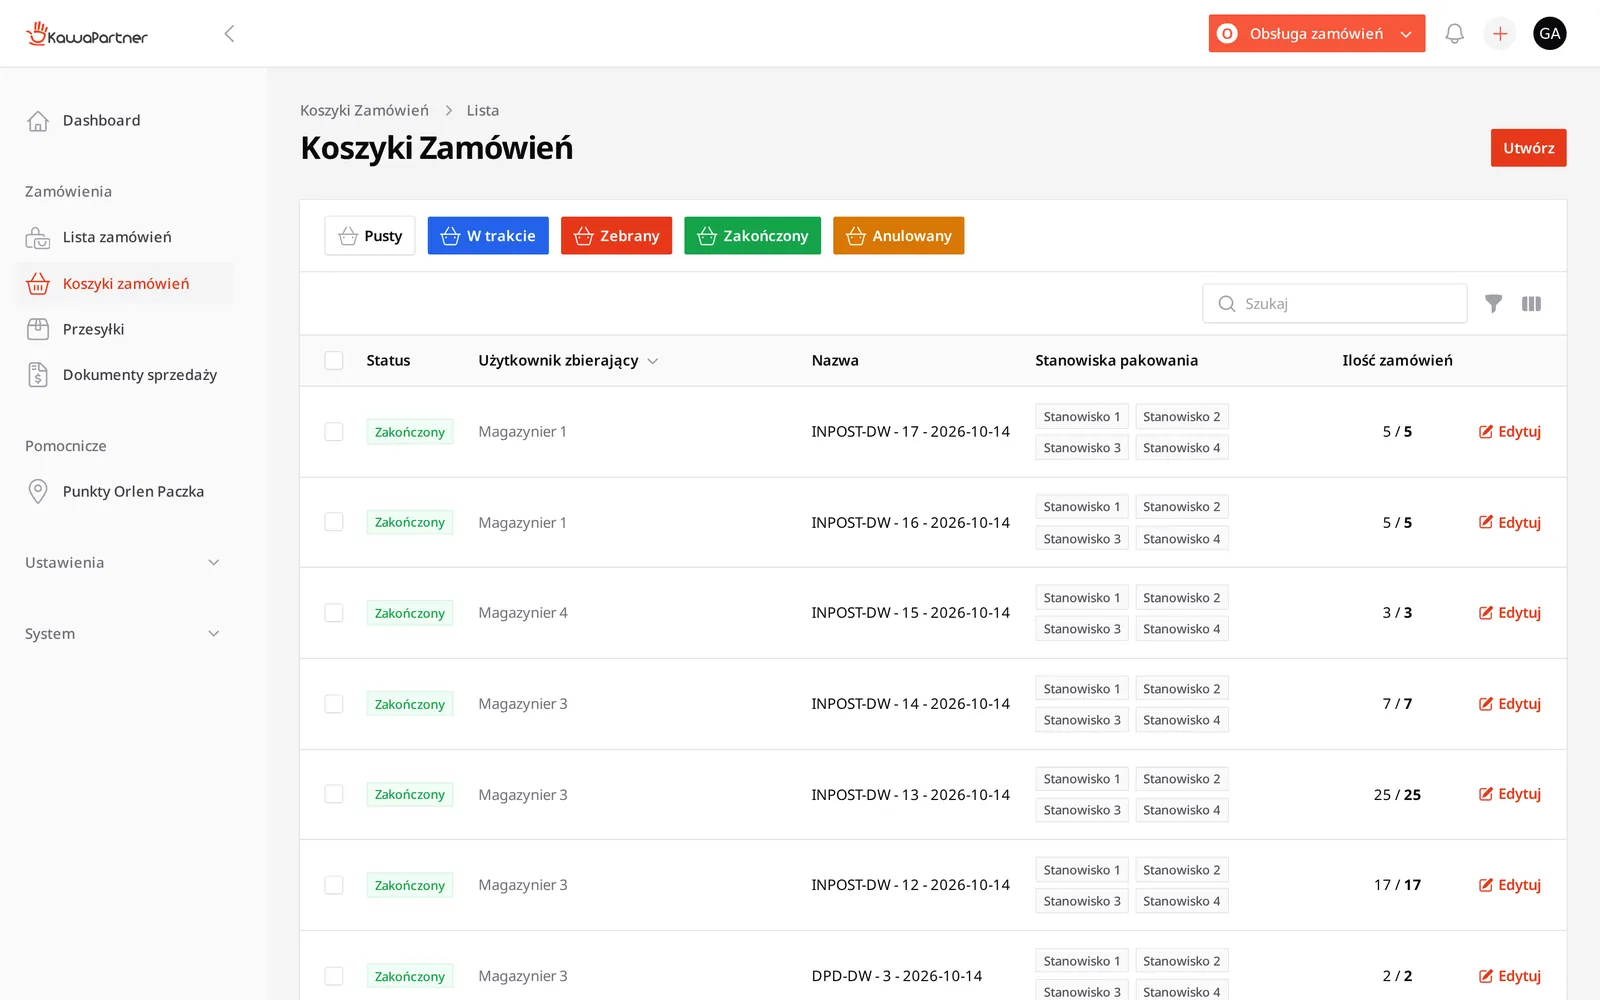
Task: Open the filter funnel icon
Action: tap(1493, 304)
